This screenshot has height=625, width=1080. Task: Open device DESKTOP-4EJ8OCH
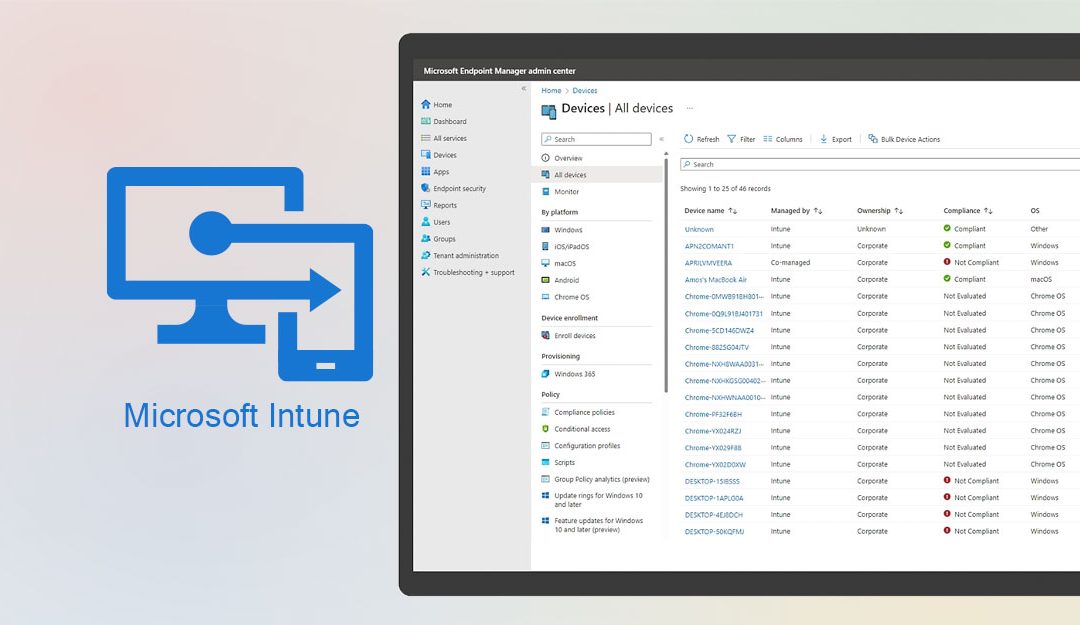(714, 515)
